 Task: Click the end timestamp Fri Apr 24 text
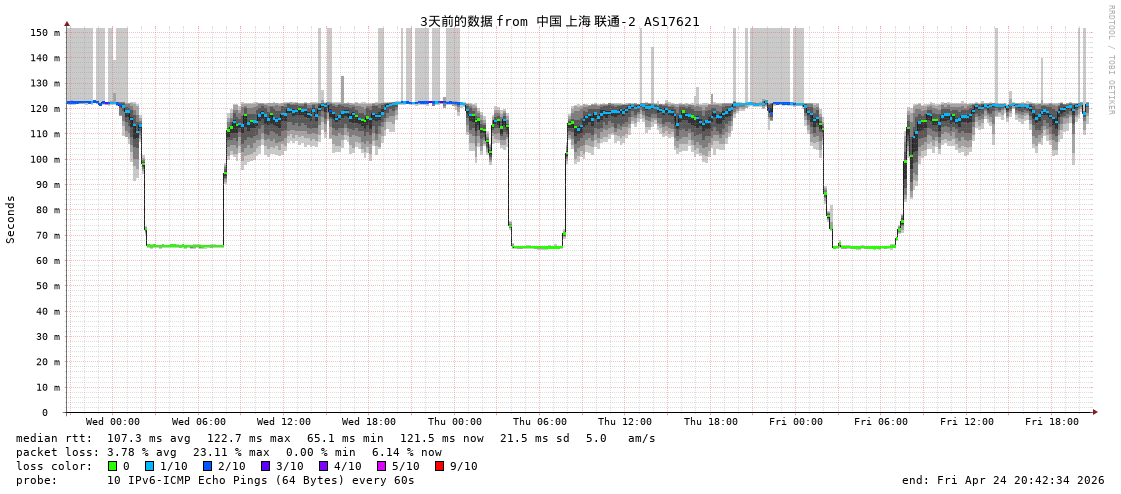pos(1003,480)
